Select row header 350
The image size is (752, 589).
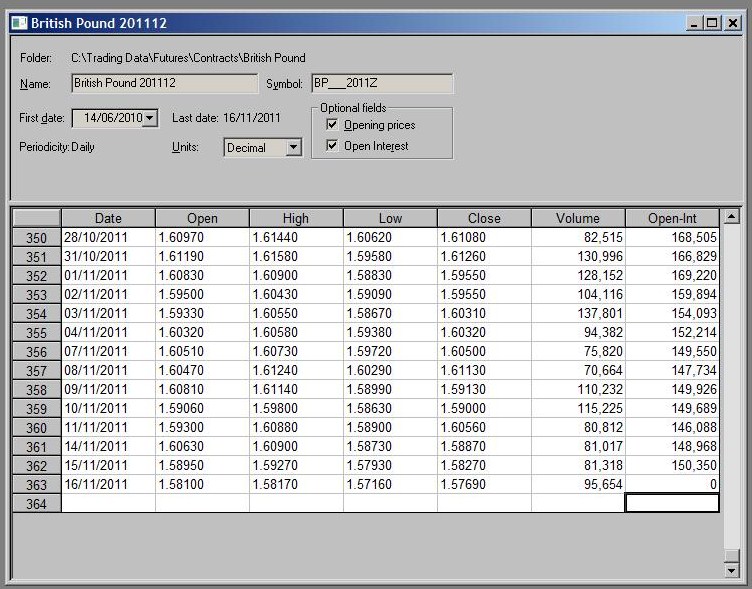tap(36, 238)
